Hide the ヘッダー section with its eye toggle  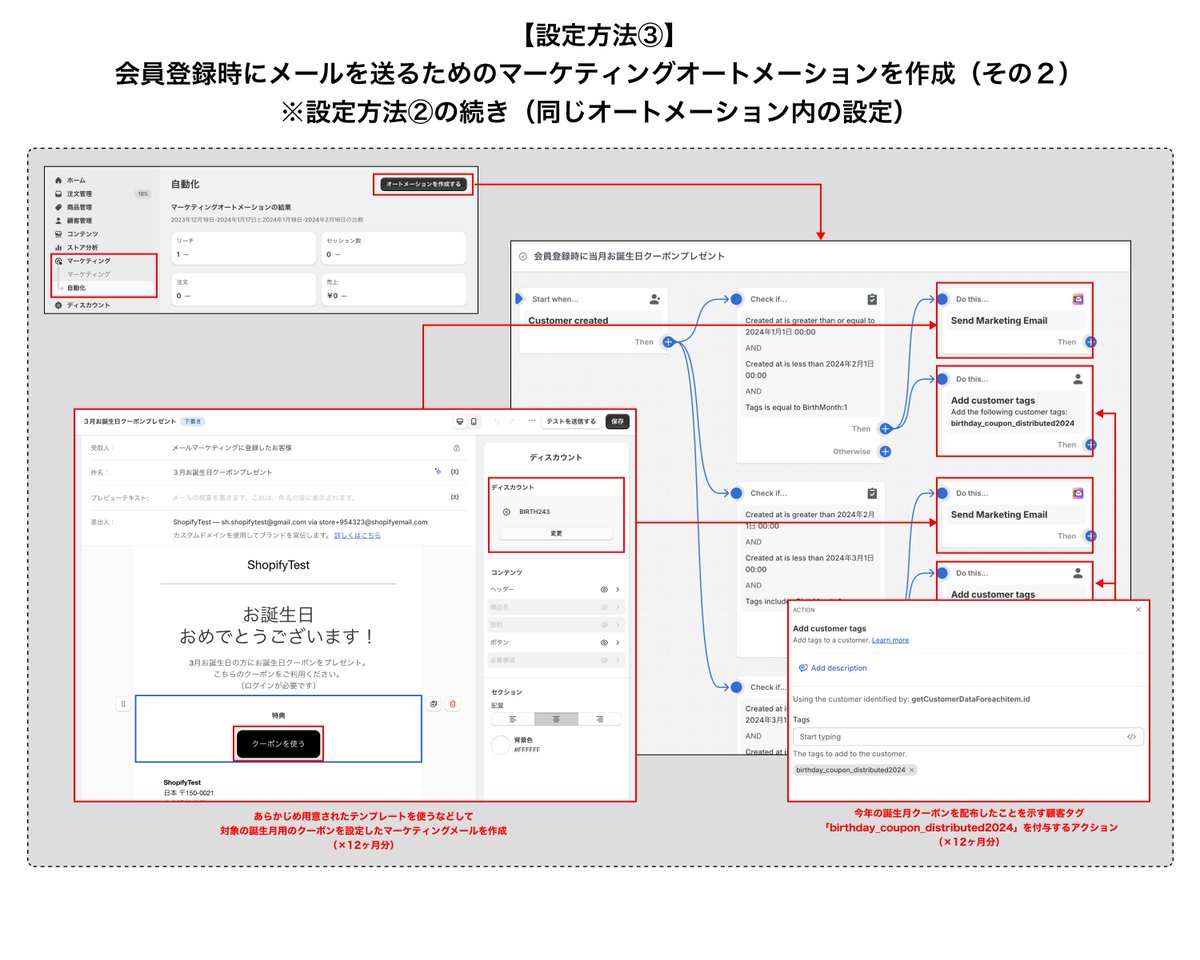pyautogui.click(x=603, y=589)
